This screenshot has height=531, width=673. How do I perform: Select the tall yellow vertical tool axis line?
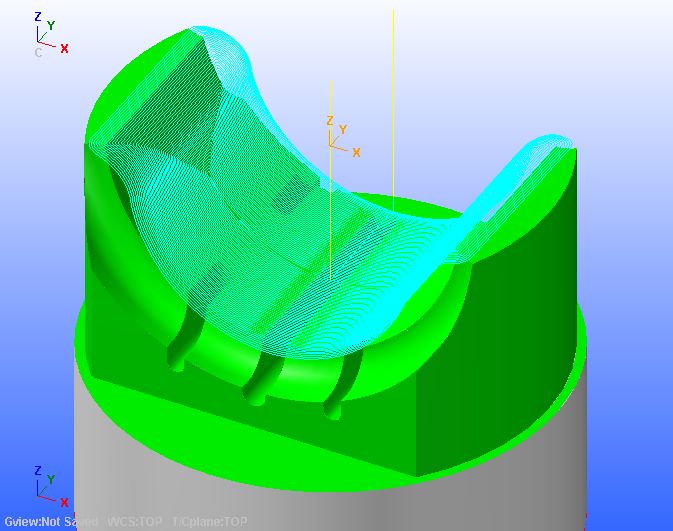[393, 110]
